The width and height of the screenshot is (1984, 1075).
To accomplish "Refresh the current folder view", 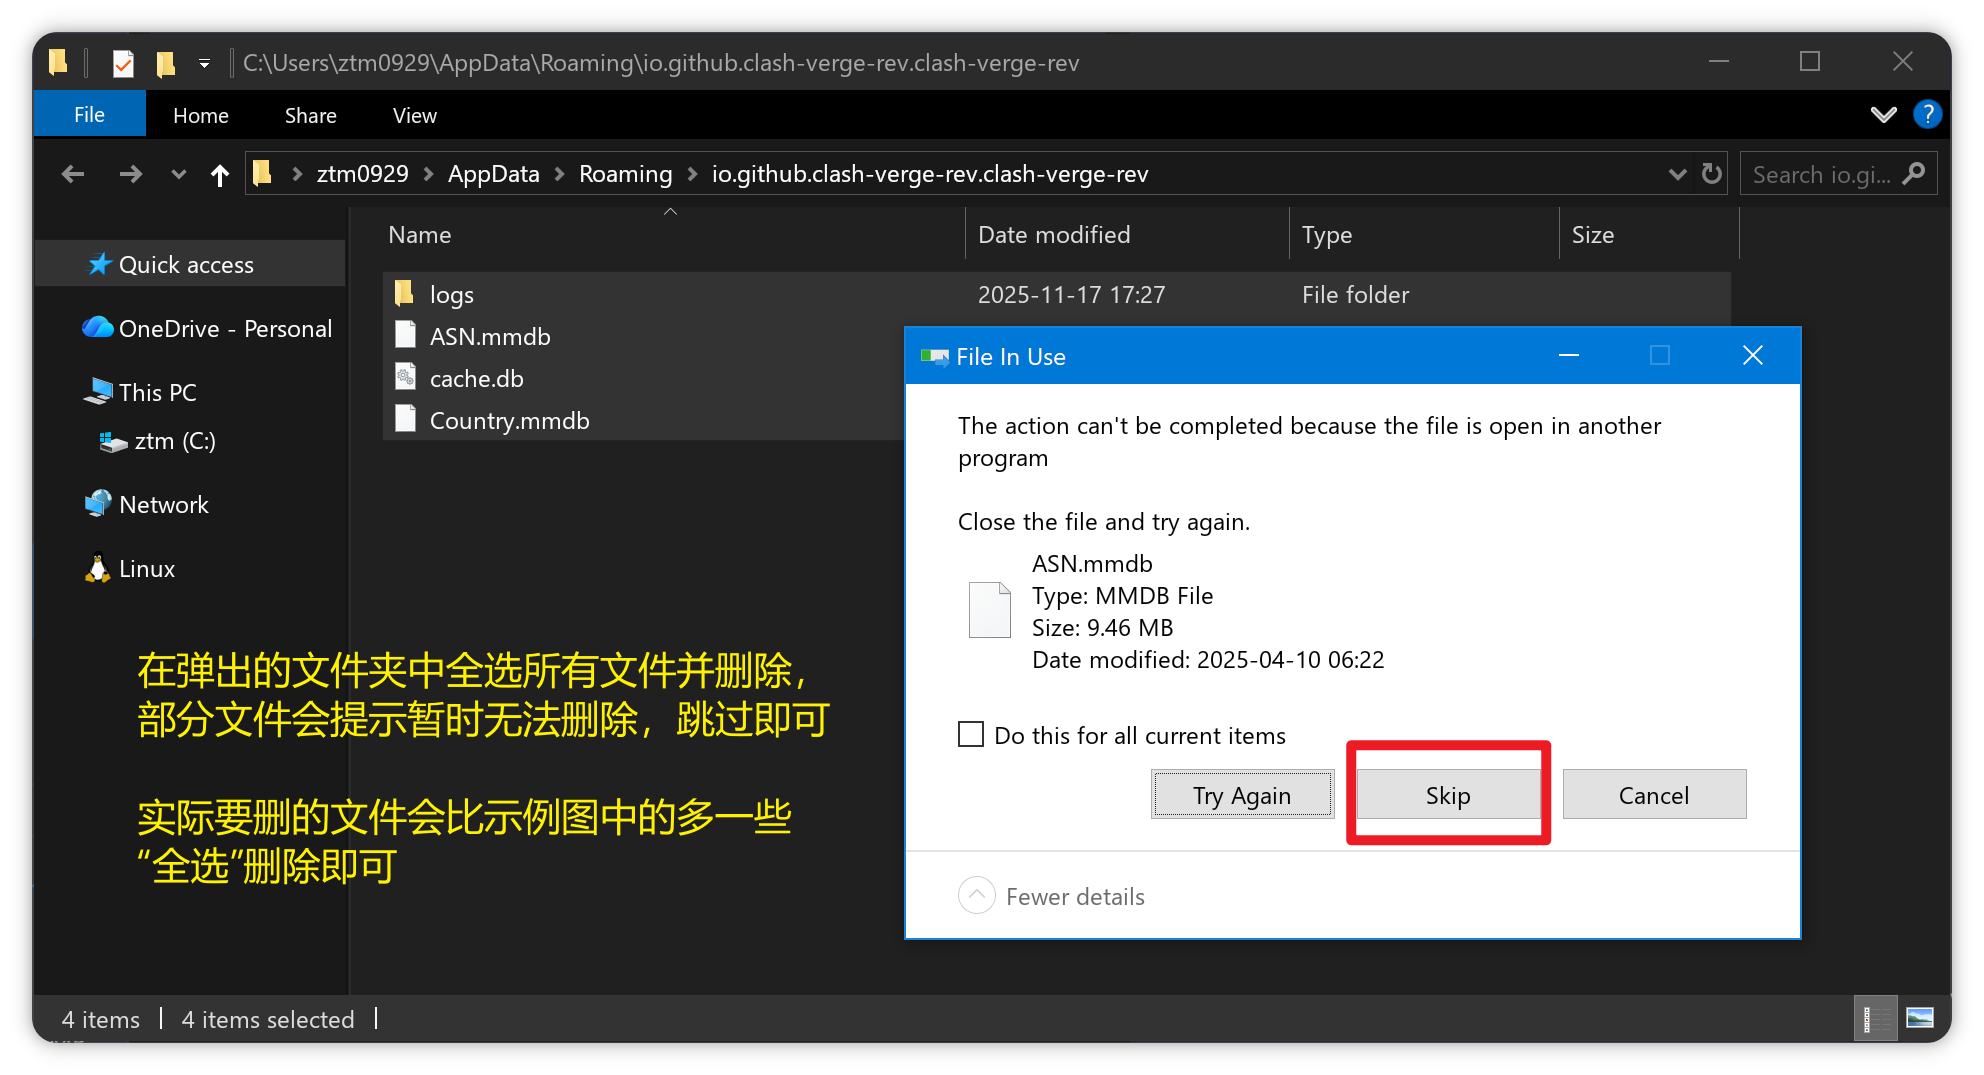I will [x=1712, y=174].
